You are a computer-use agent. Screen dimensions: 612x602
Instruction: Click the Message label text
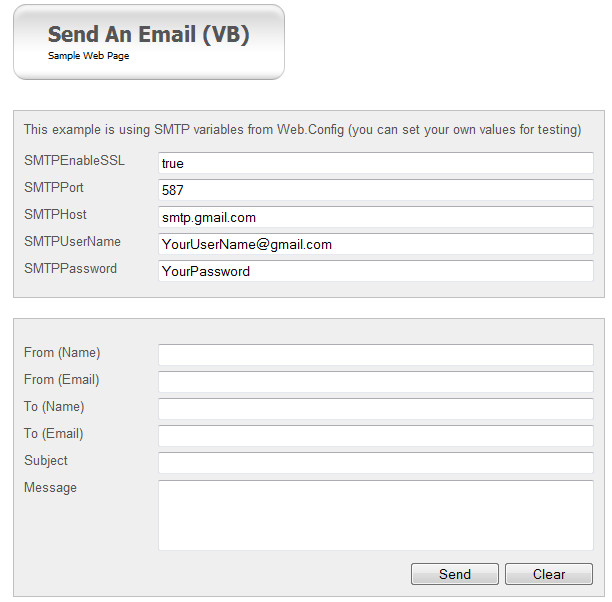[x=50, y=488]
